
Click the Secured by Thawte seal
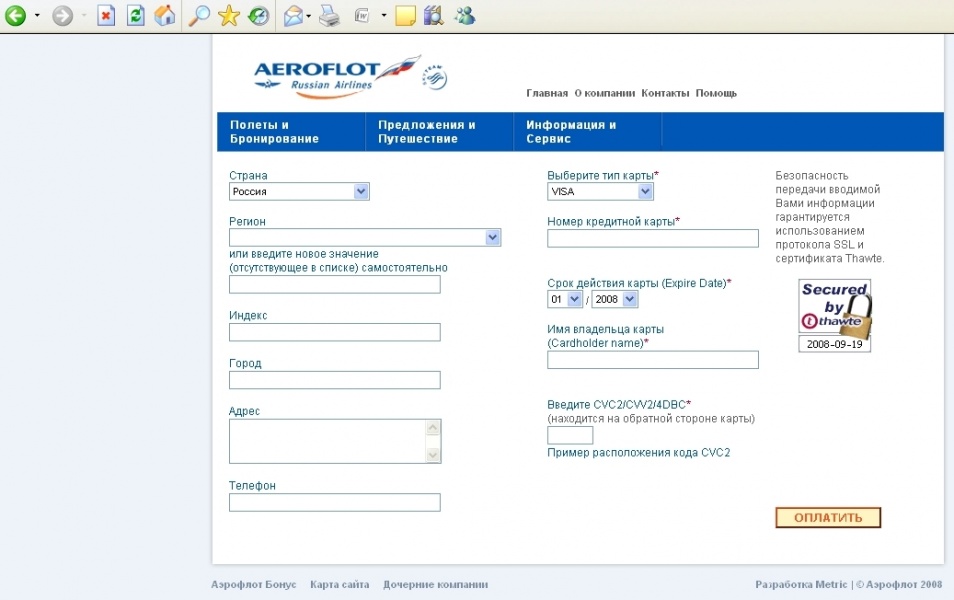pyautogui.click(x=834, y=307)
